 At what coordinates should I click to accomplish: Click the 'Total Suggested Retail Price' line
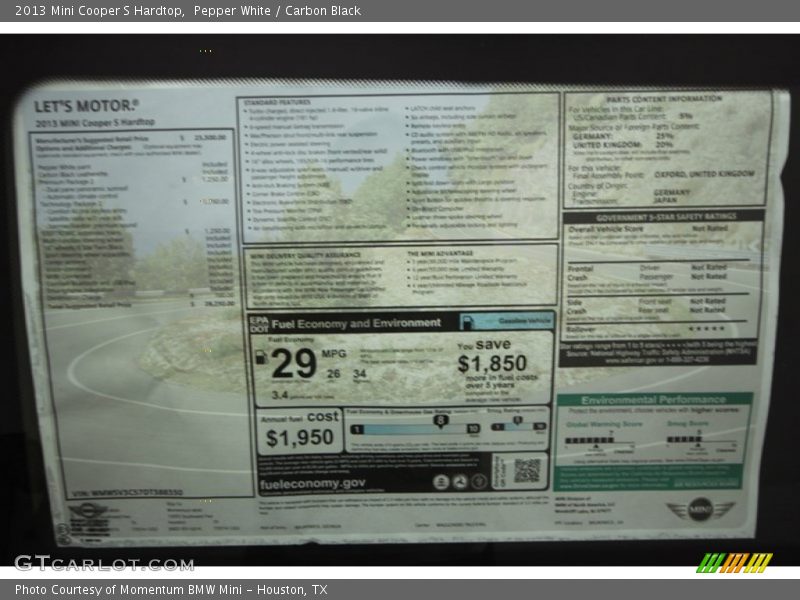[141, 305]
